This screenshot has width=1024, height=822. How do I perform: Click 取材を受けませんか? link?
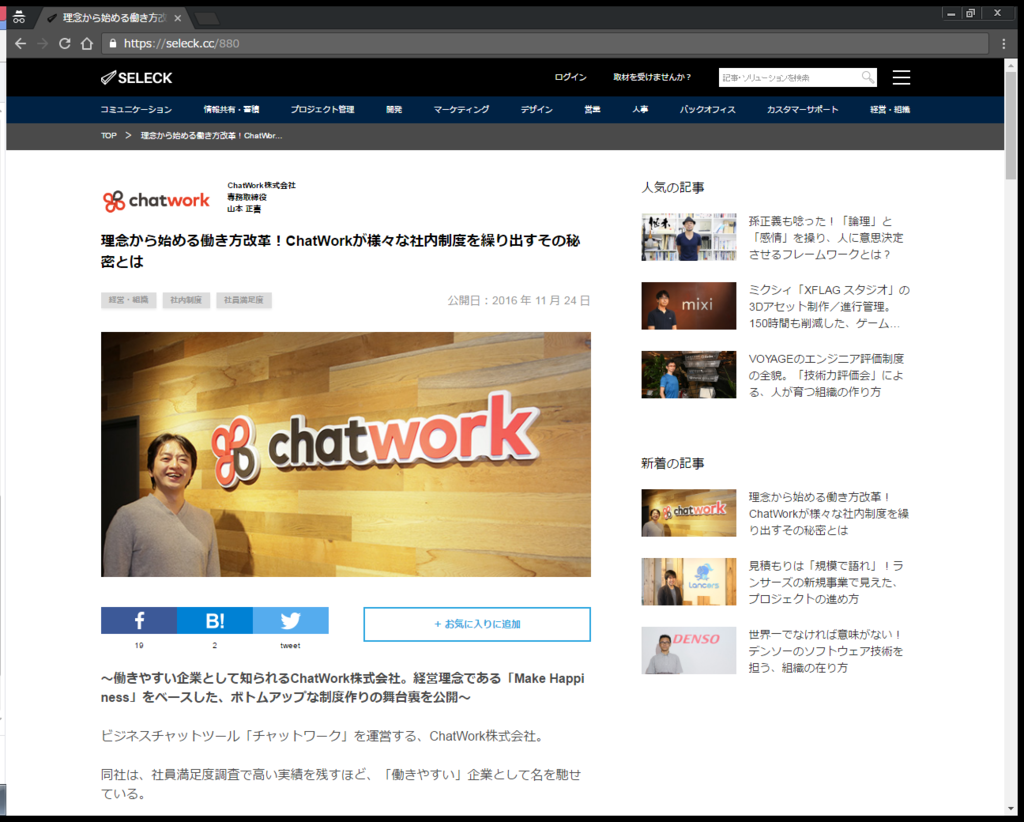652,77
